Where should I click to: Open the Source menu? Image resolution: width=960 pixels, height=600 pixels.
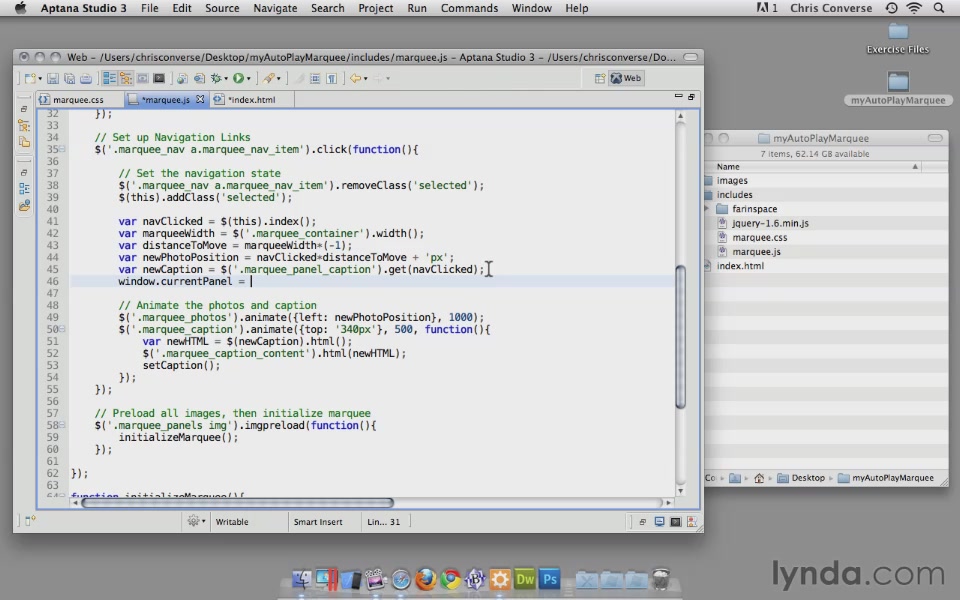pos(222,8)
